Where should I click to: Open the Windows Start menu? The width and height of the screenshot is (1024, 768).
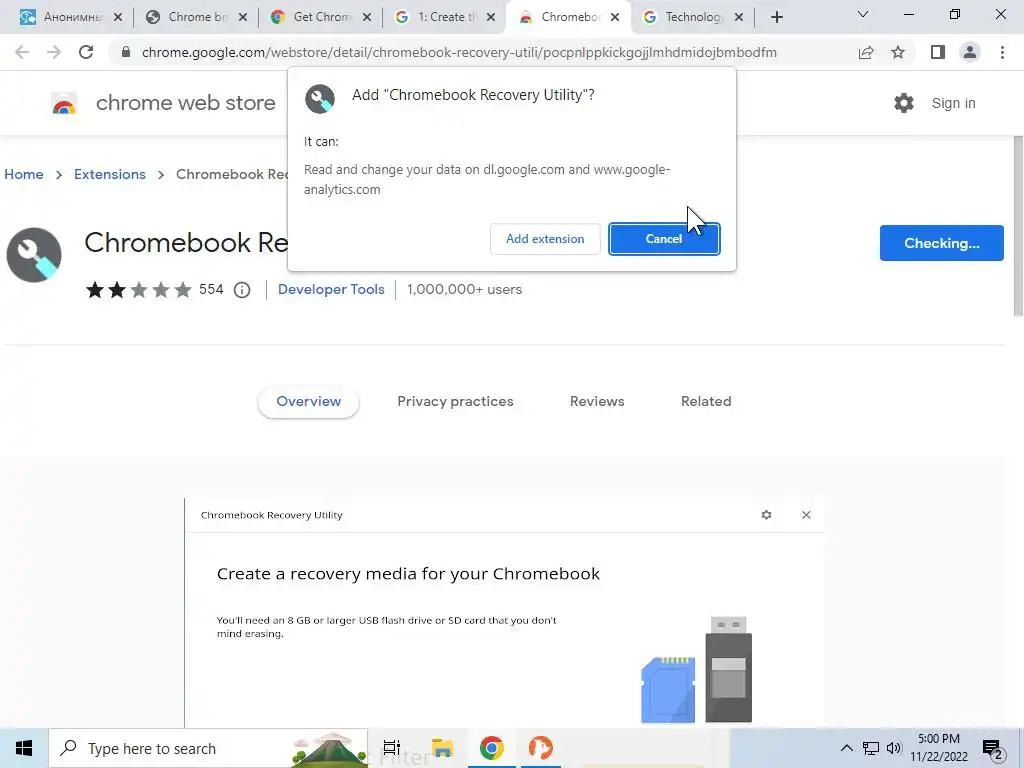tap(24, 748)
